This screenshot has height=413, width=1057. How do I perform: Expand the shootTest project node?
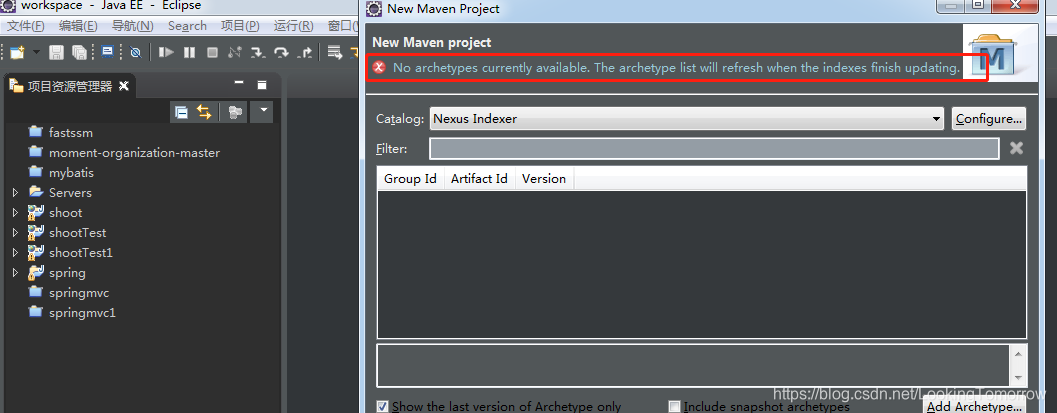tap(16, 233)
